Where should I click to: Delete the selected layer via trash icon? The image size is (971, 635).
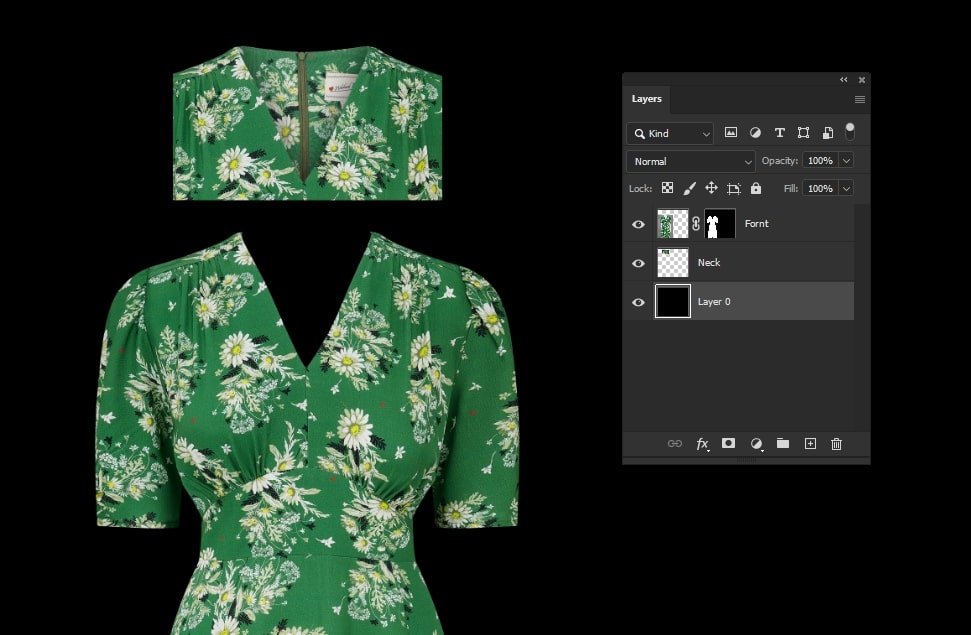click(836, 443)
